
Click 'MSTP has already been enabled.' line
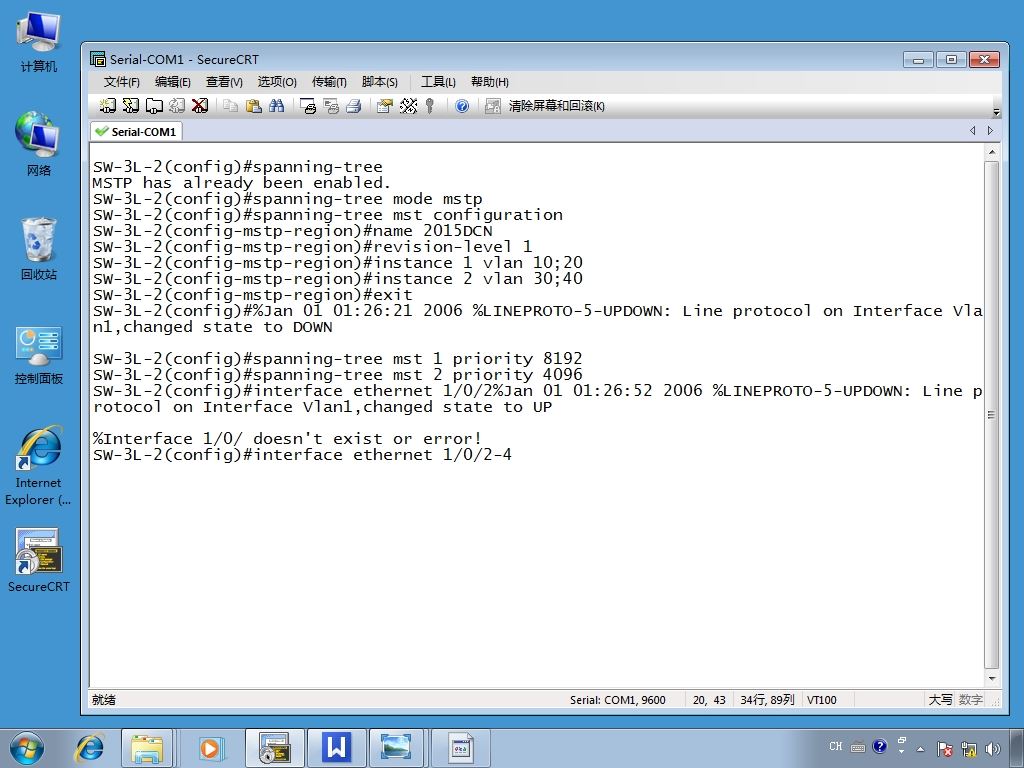tap(242, 183)
